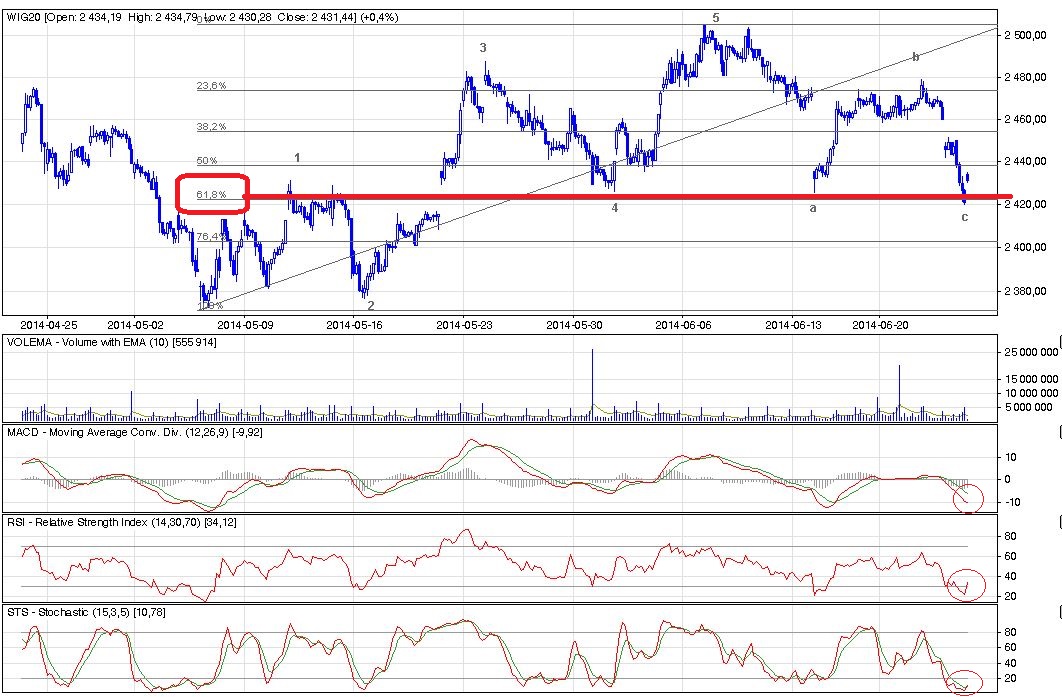Click Elliott wave label 4
The width and height of the screenshot is (1062, 697).
pos(615,208)
